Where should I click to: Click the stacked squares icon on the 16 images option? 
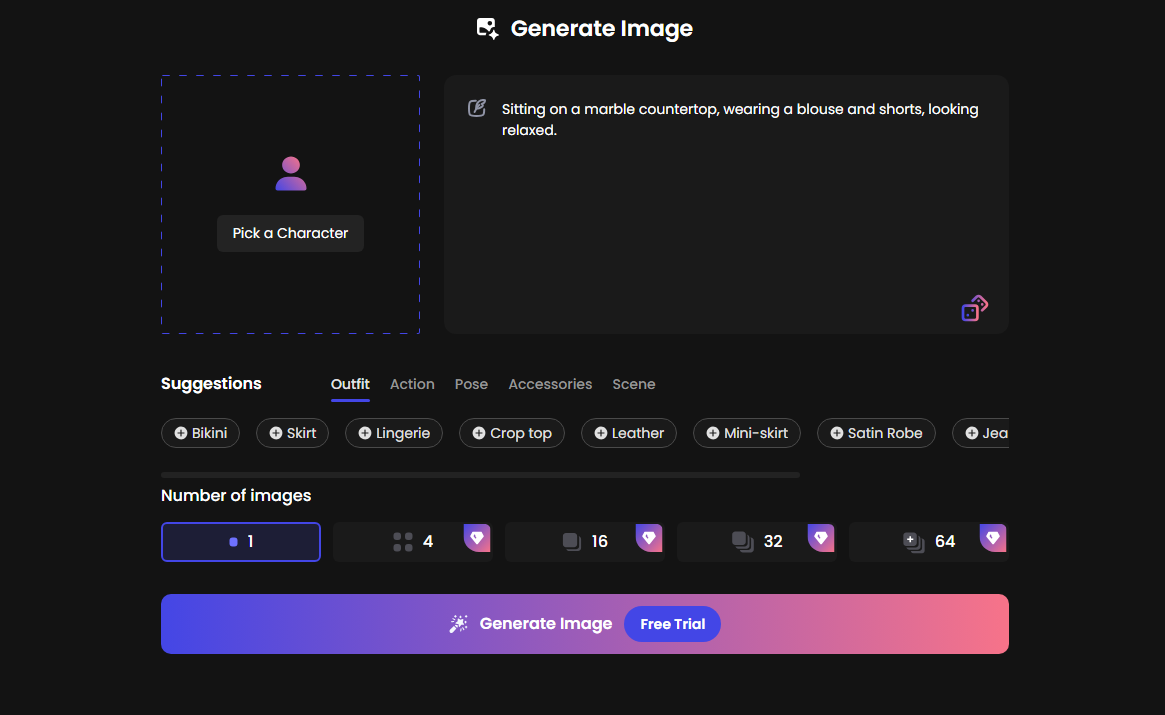pos(570,540)
